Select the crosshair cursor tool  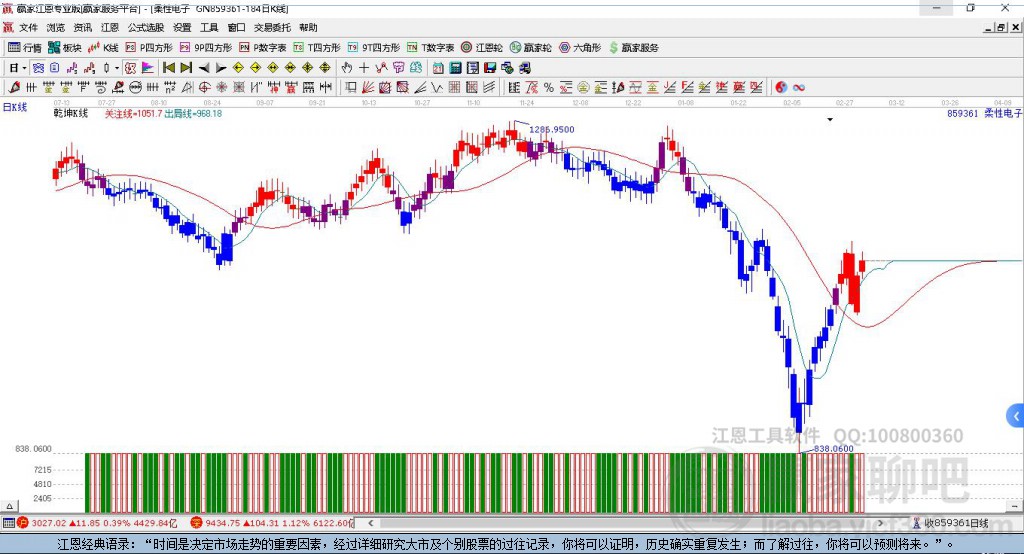[364, 68]
